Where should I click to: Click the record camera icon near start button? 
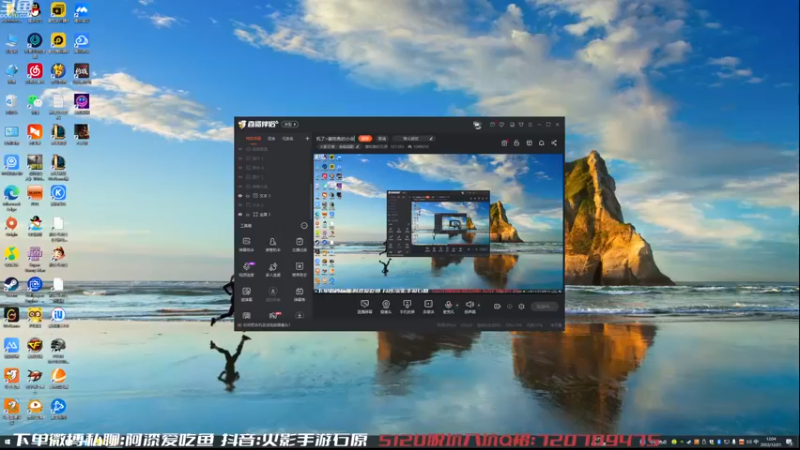tap(497, 307)
